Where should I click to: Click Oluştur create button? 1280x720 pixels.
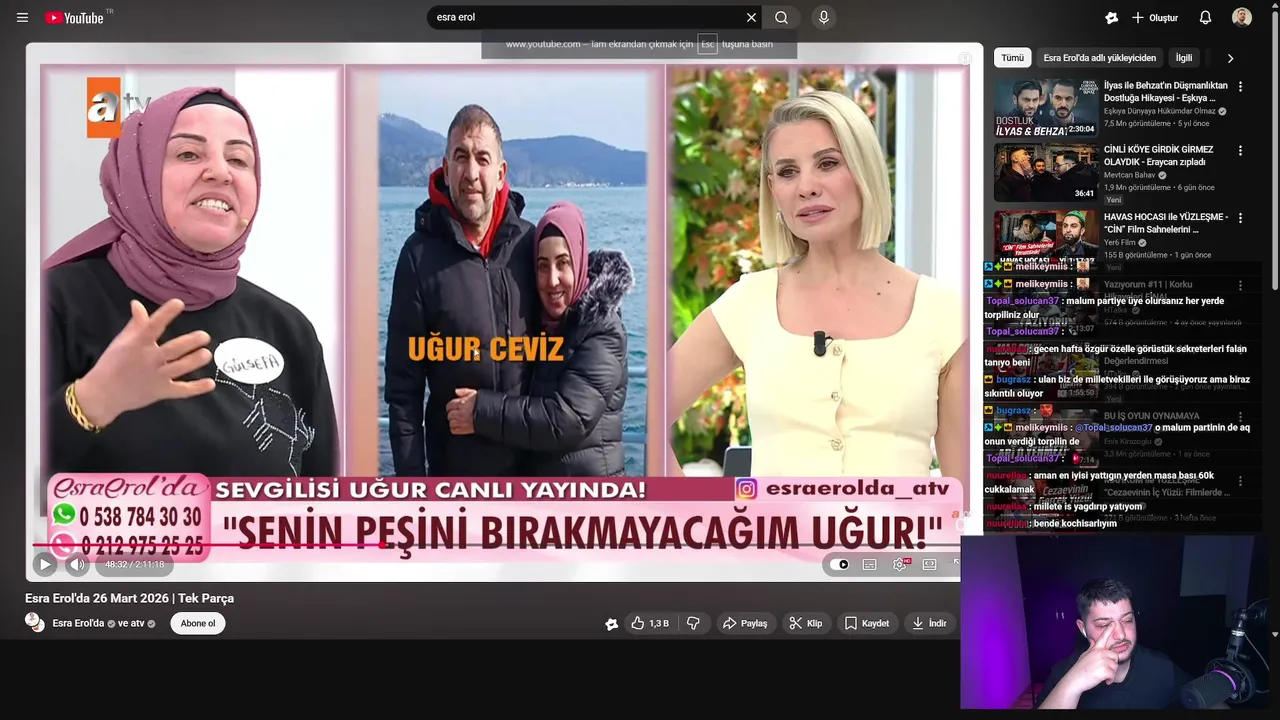1155,17
